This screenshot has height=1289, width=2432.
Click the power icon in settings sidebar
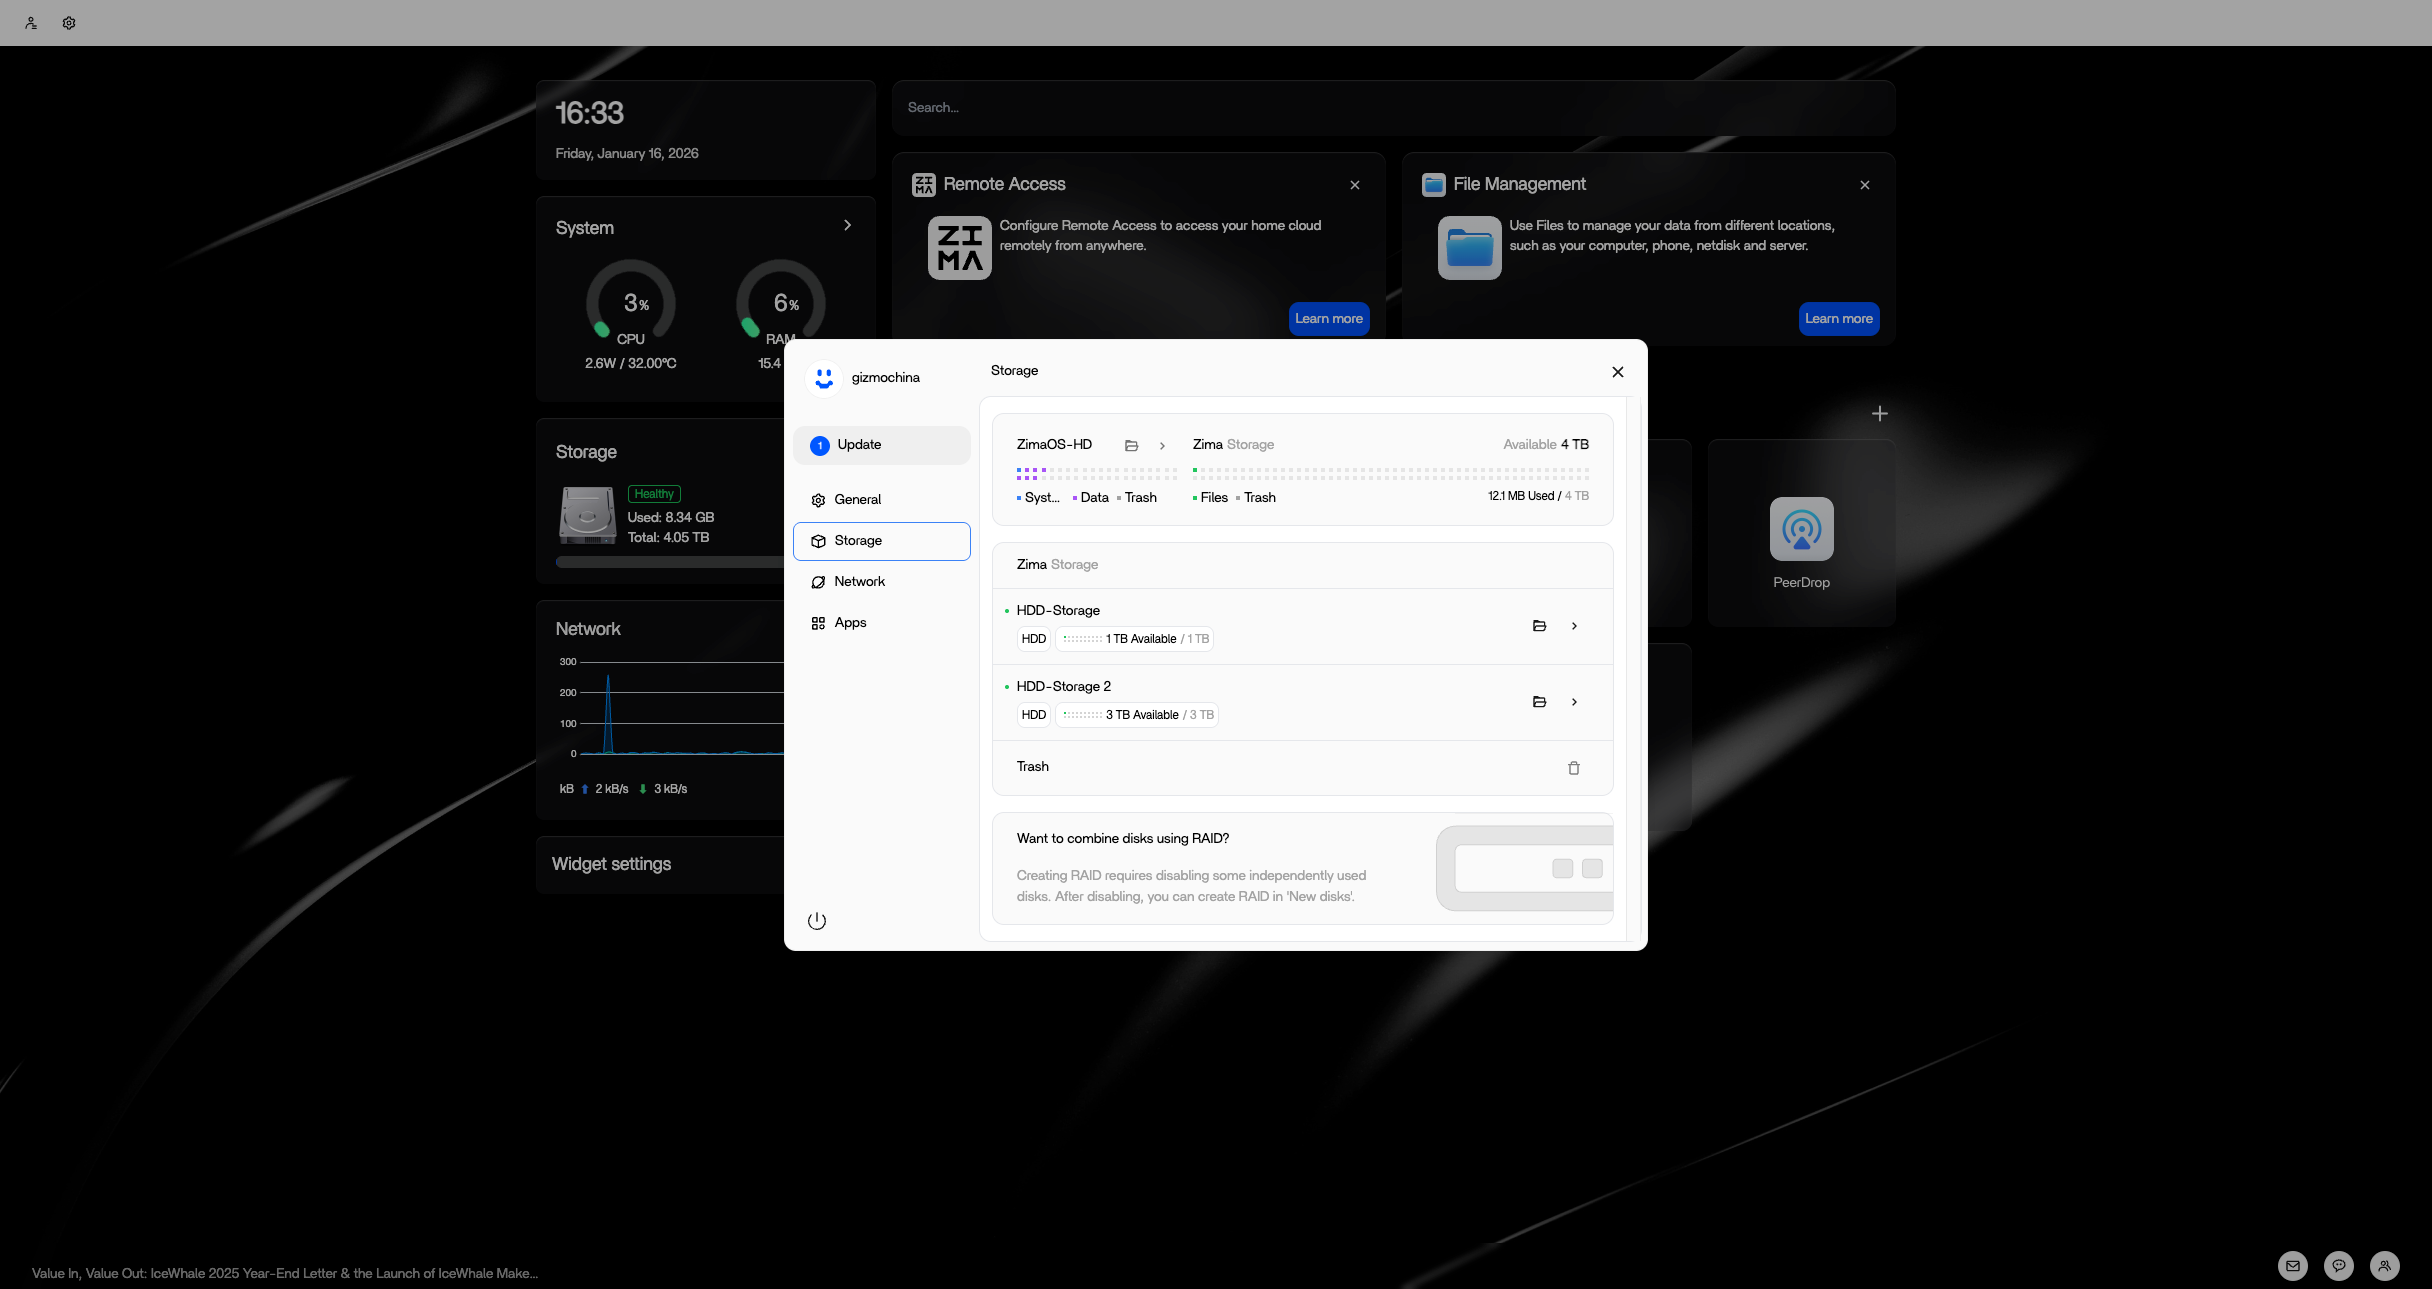click(817, 921)
